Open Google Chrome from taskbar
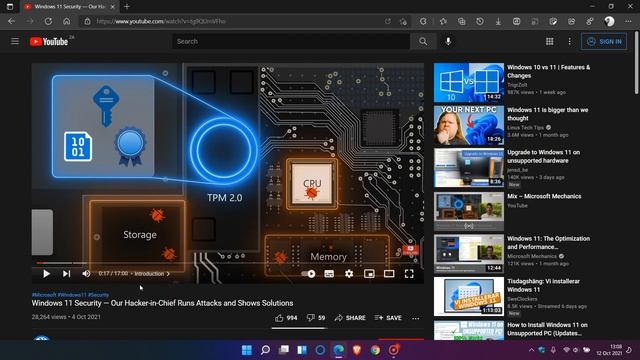Viewport: 640px width, 360px height. [x=375, y=350]
